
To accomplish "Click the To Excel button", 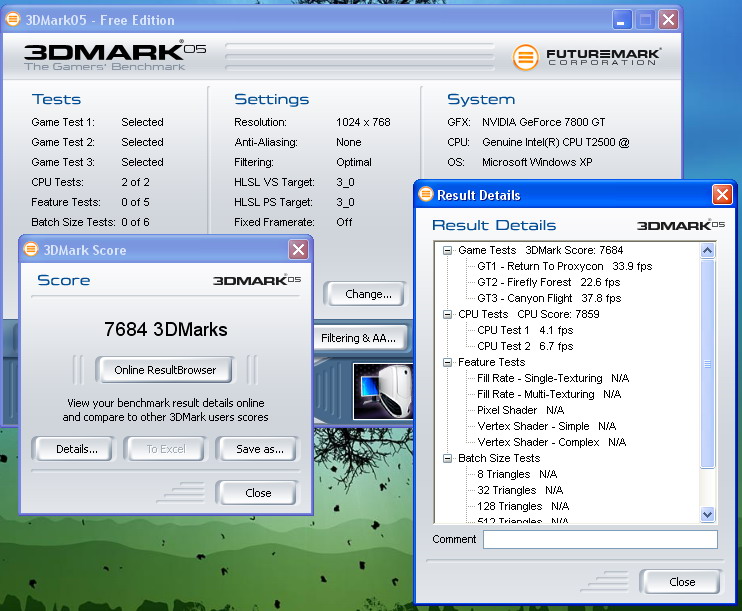I will [165, 449].
